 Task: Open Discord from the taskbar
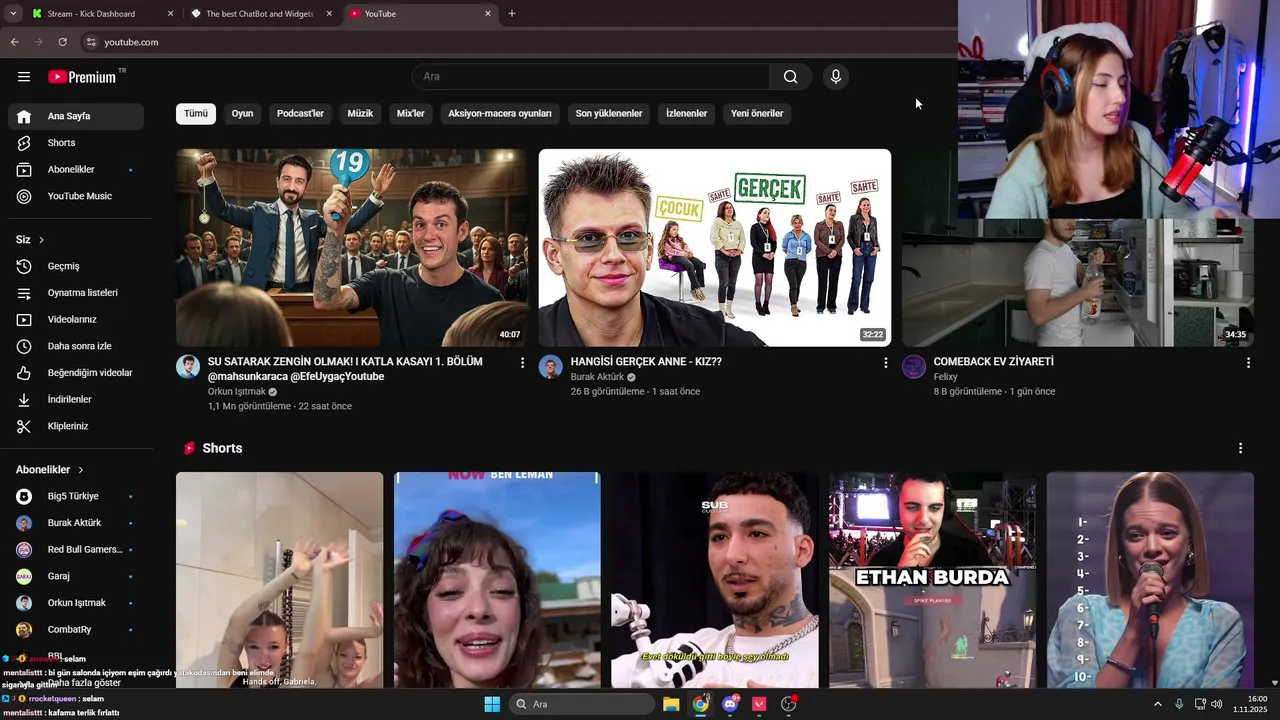(x=730, y=704)
